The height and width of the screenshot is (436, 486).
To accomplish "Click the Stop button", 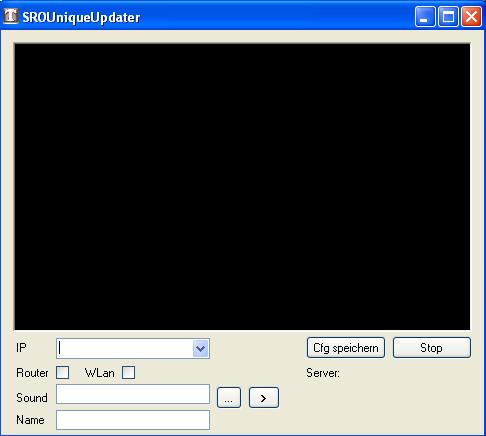I will (x=432, y=348).
